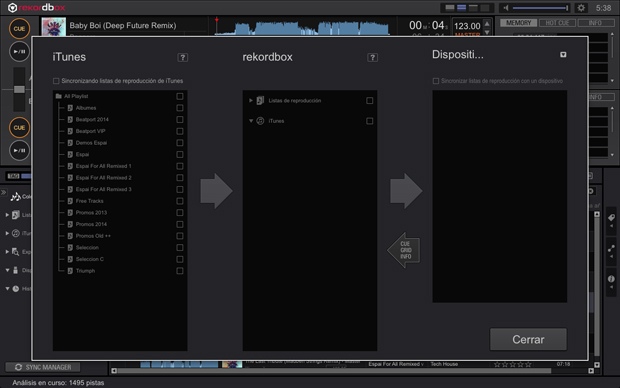The image size is (620, 388).
Task: Click the rekordbox logo
Action: tap(36, 8)
